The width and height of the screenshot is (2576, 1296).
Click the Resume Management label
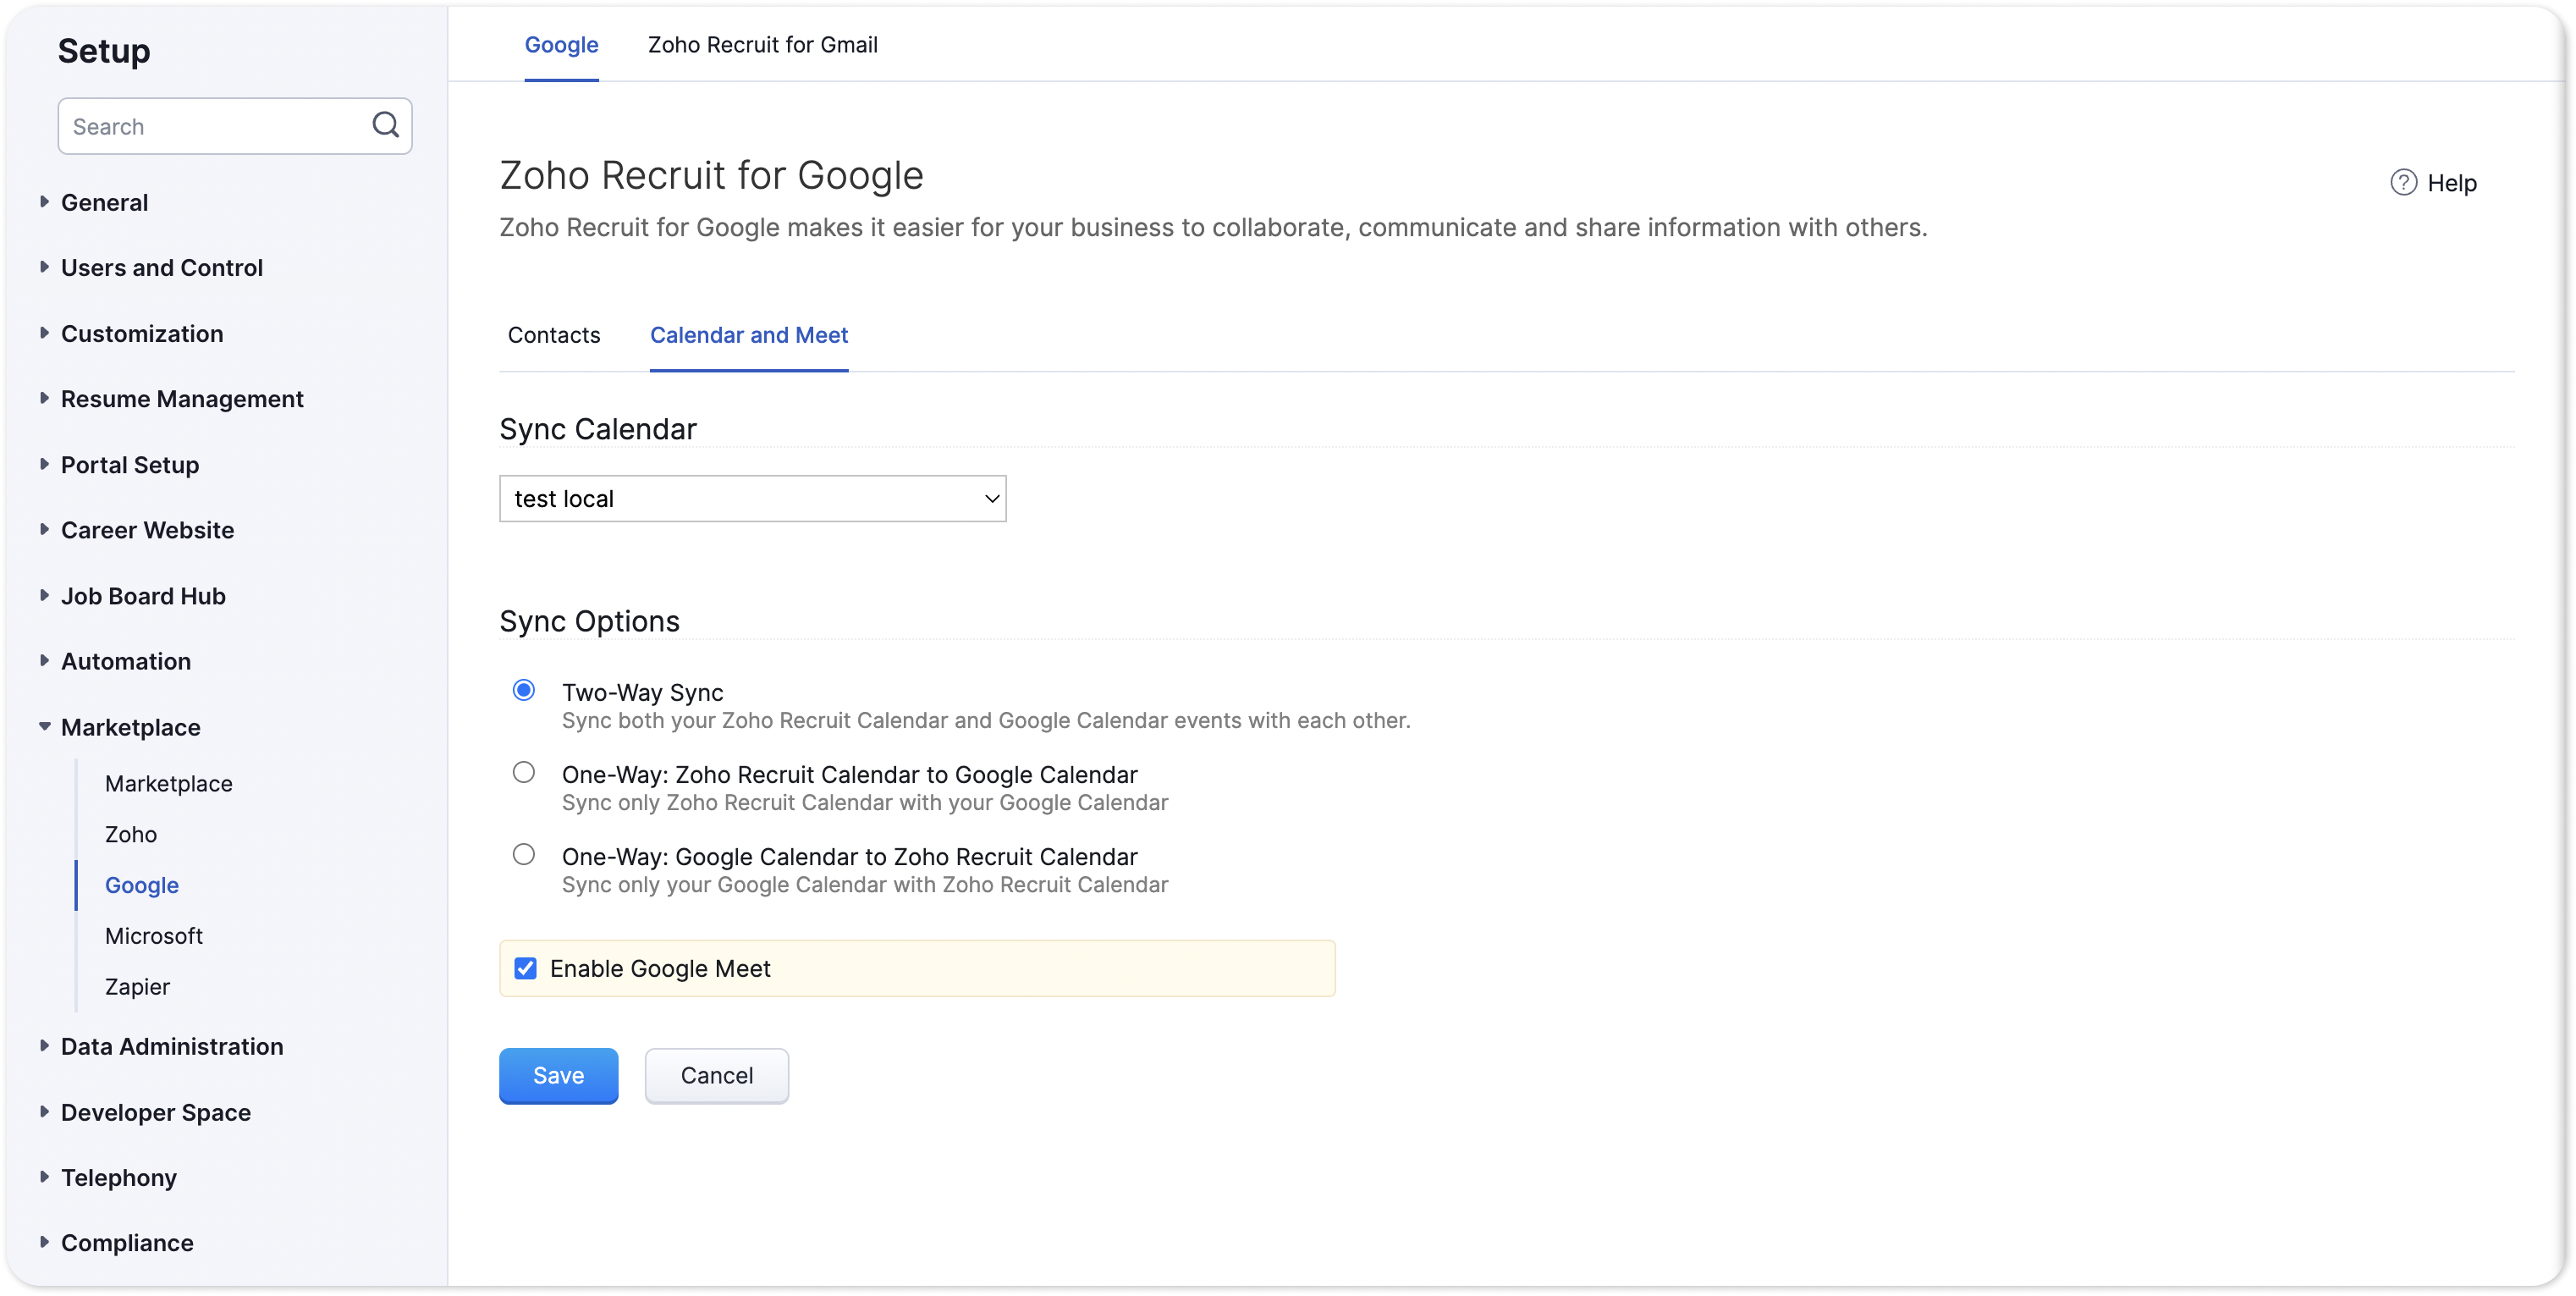(182, 399)
